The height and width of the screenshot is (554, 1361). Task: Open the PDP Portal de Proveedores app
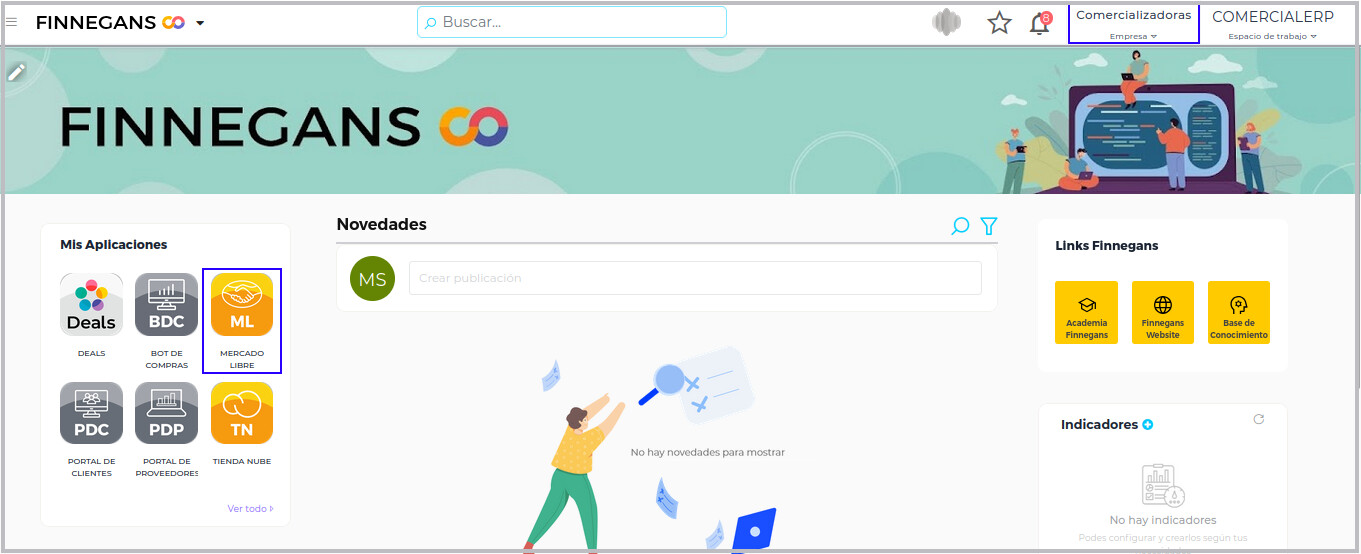click(x=166, y=413)
